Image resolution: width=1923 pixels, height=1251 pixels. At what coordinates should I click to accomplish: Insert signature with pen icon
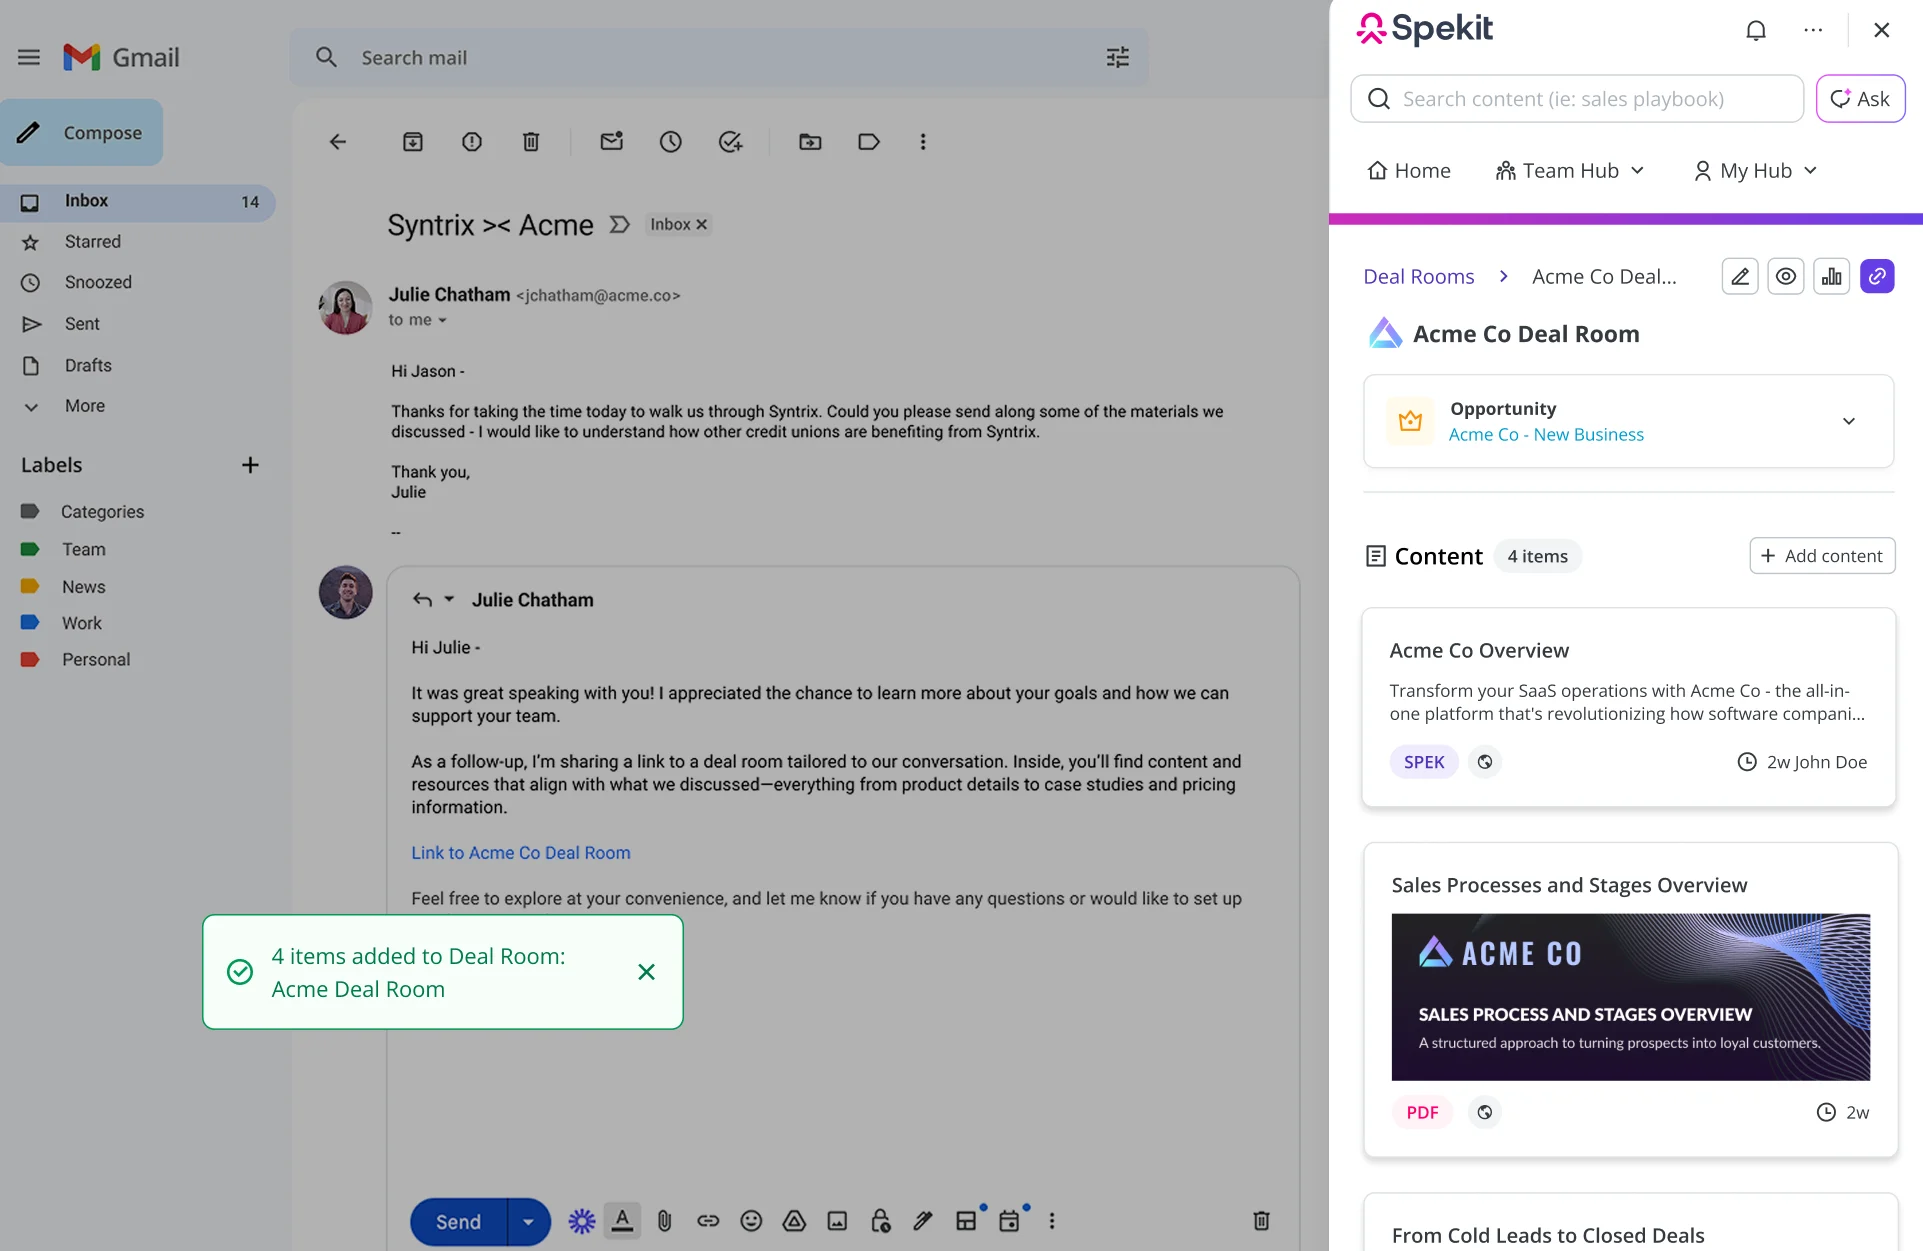[x=923, y=1221]
